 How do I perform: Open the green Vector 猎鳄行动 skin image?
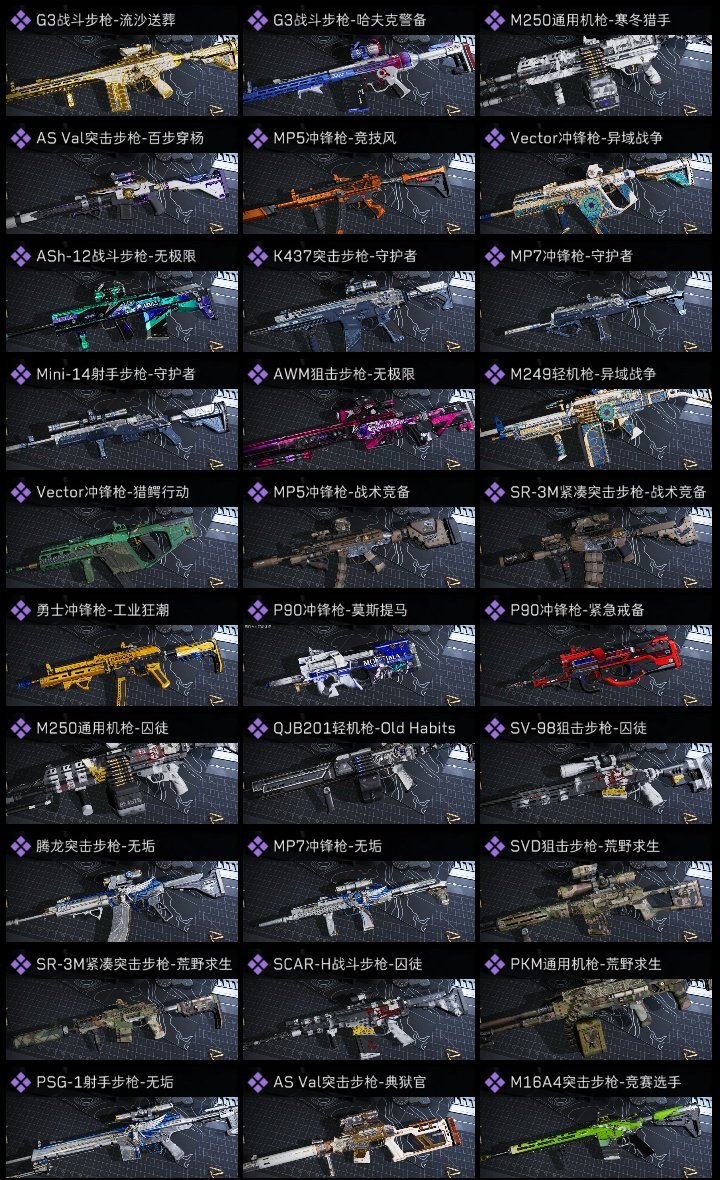pos(122,548)
